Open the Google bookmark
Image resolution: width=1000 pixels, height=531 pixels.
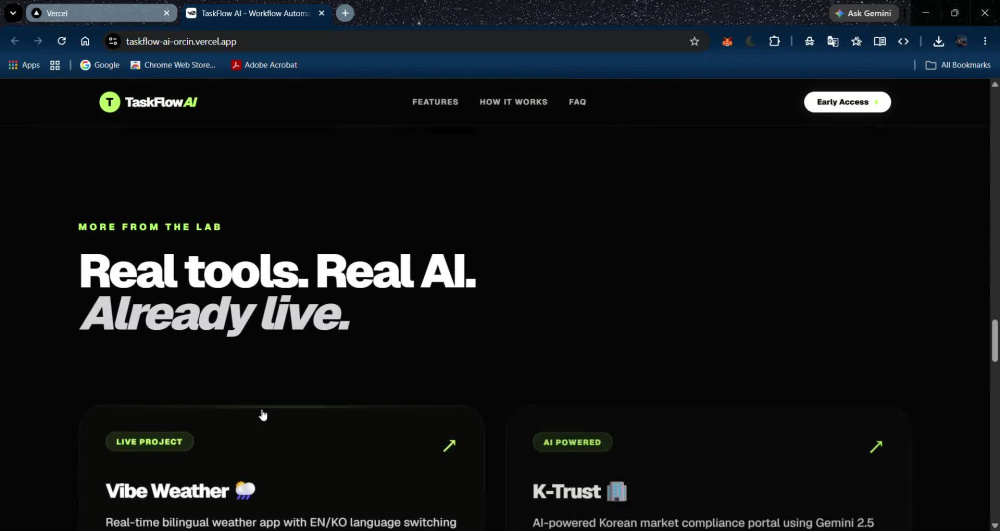(x=99, y=65)
